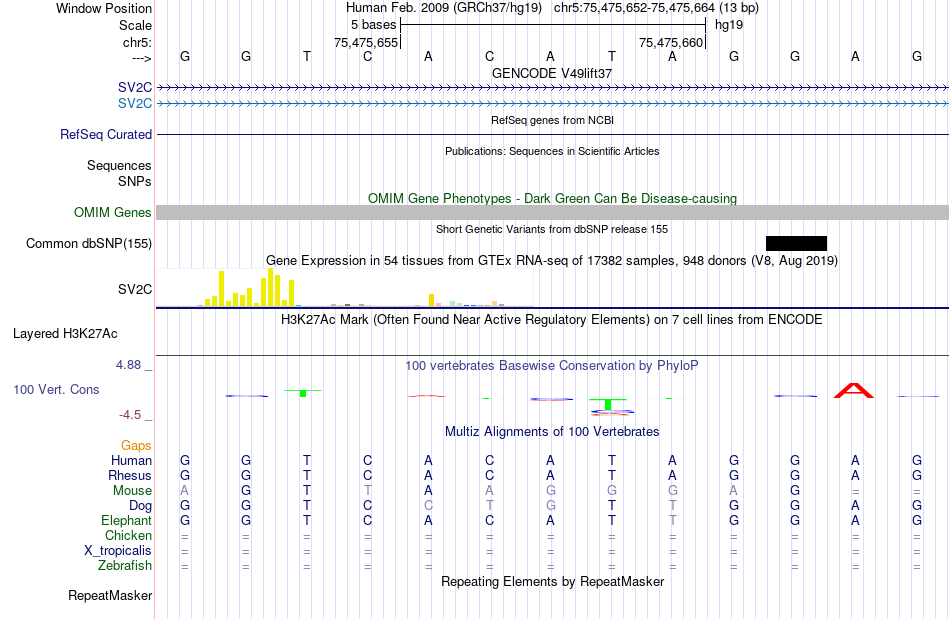Click the Zebrafish alignment row label
The width and height of the screenshot is (950, 619).
click(x=125, y=565)
